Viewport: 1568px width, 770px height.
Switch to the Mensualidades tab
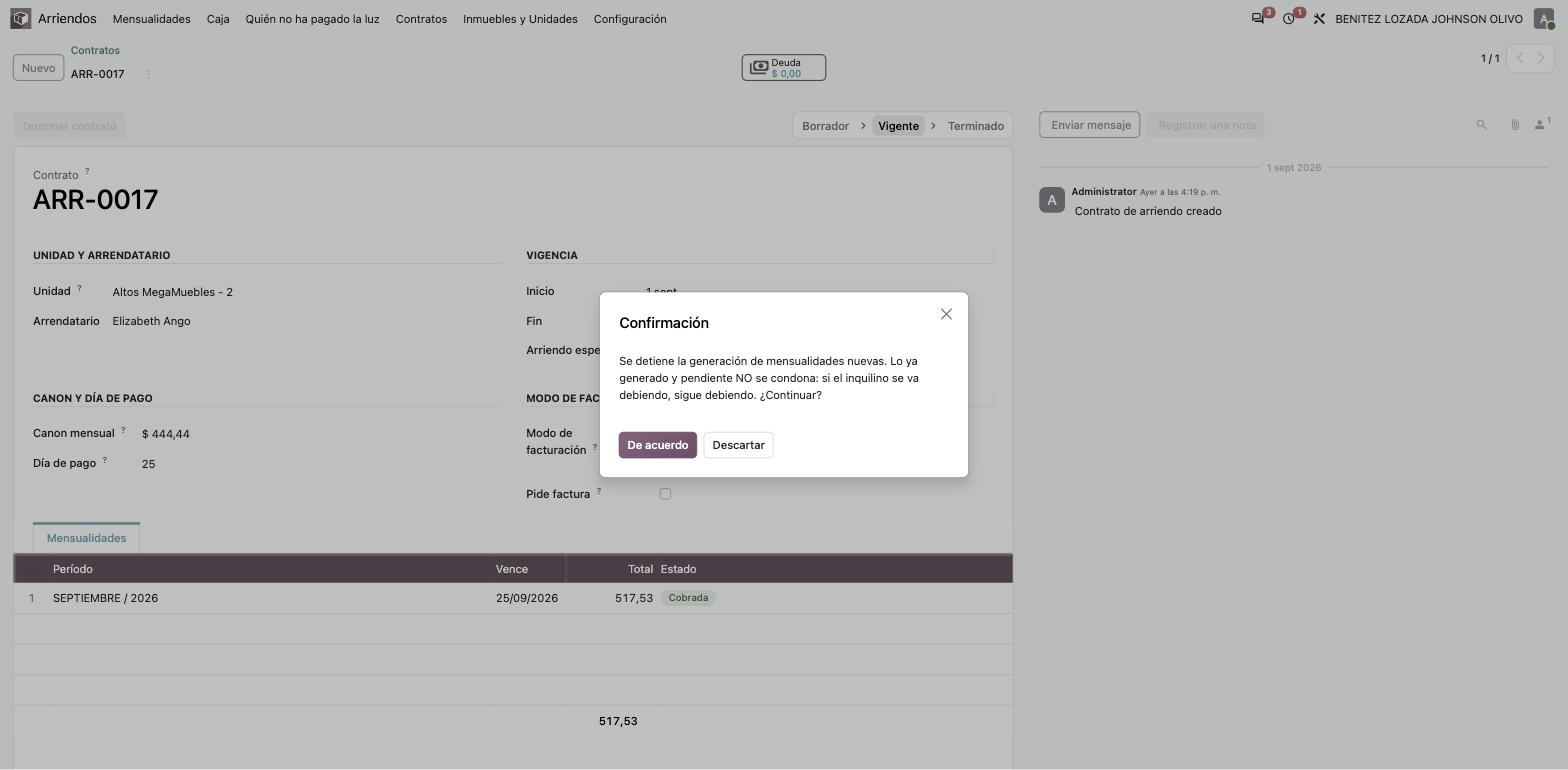click(x=86, y=538)
